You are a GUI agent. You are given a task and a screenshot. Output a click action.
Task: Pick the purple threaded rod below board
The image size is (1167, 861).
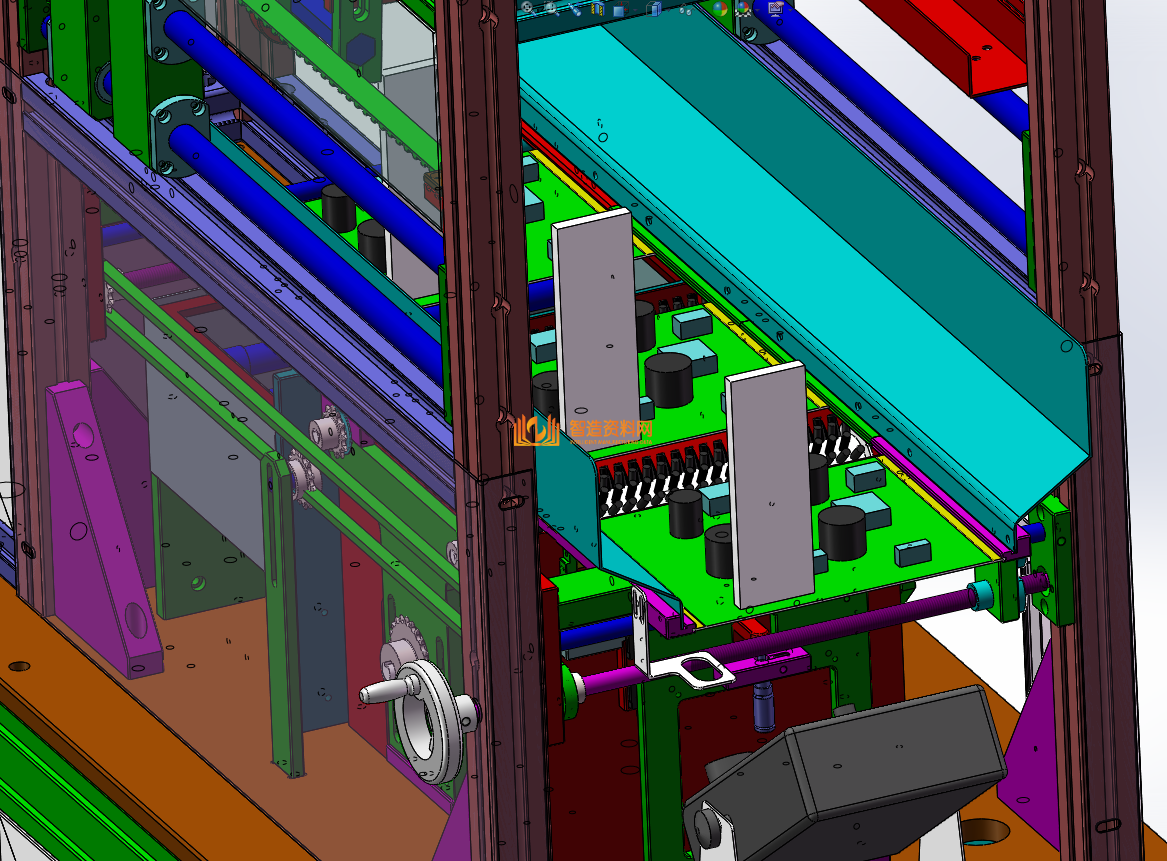[850, 630]
